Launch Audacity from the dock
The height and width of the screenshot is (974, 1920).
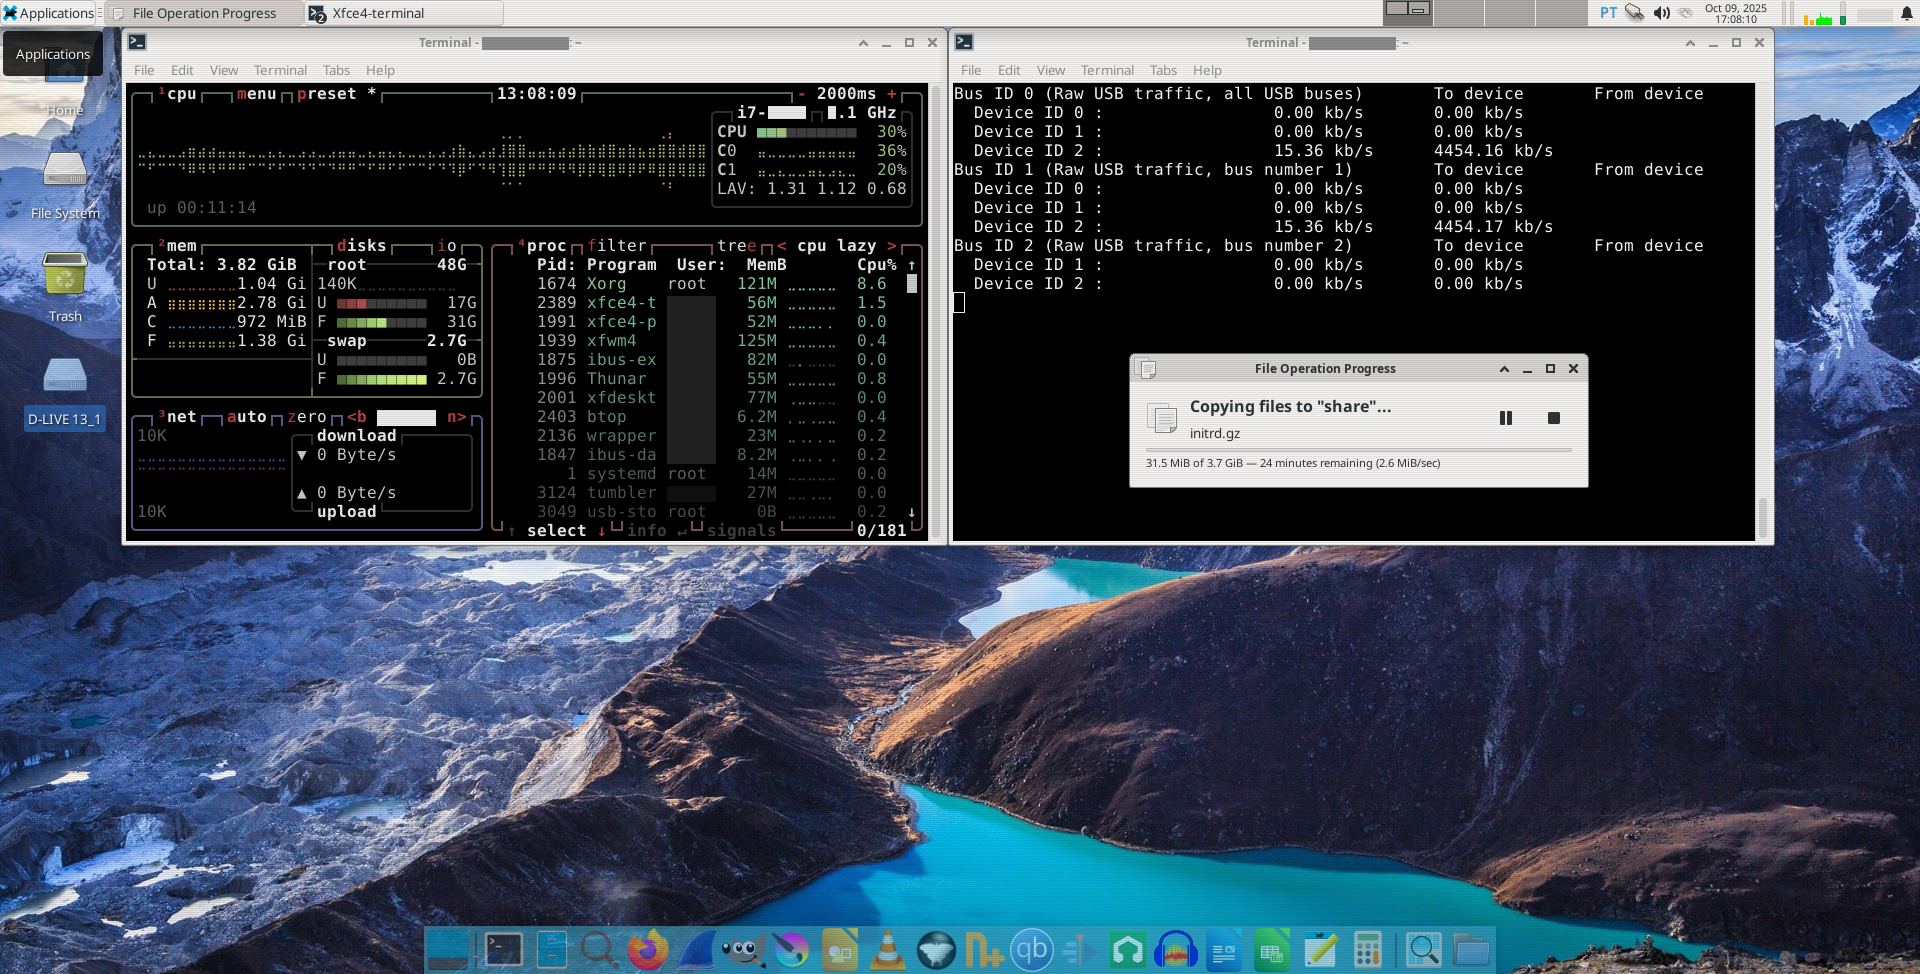1175,949
